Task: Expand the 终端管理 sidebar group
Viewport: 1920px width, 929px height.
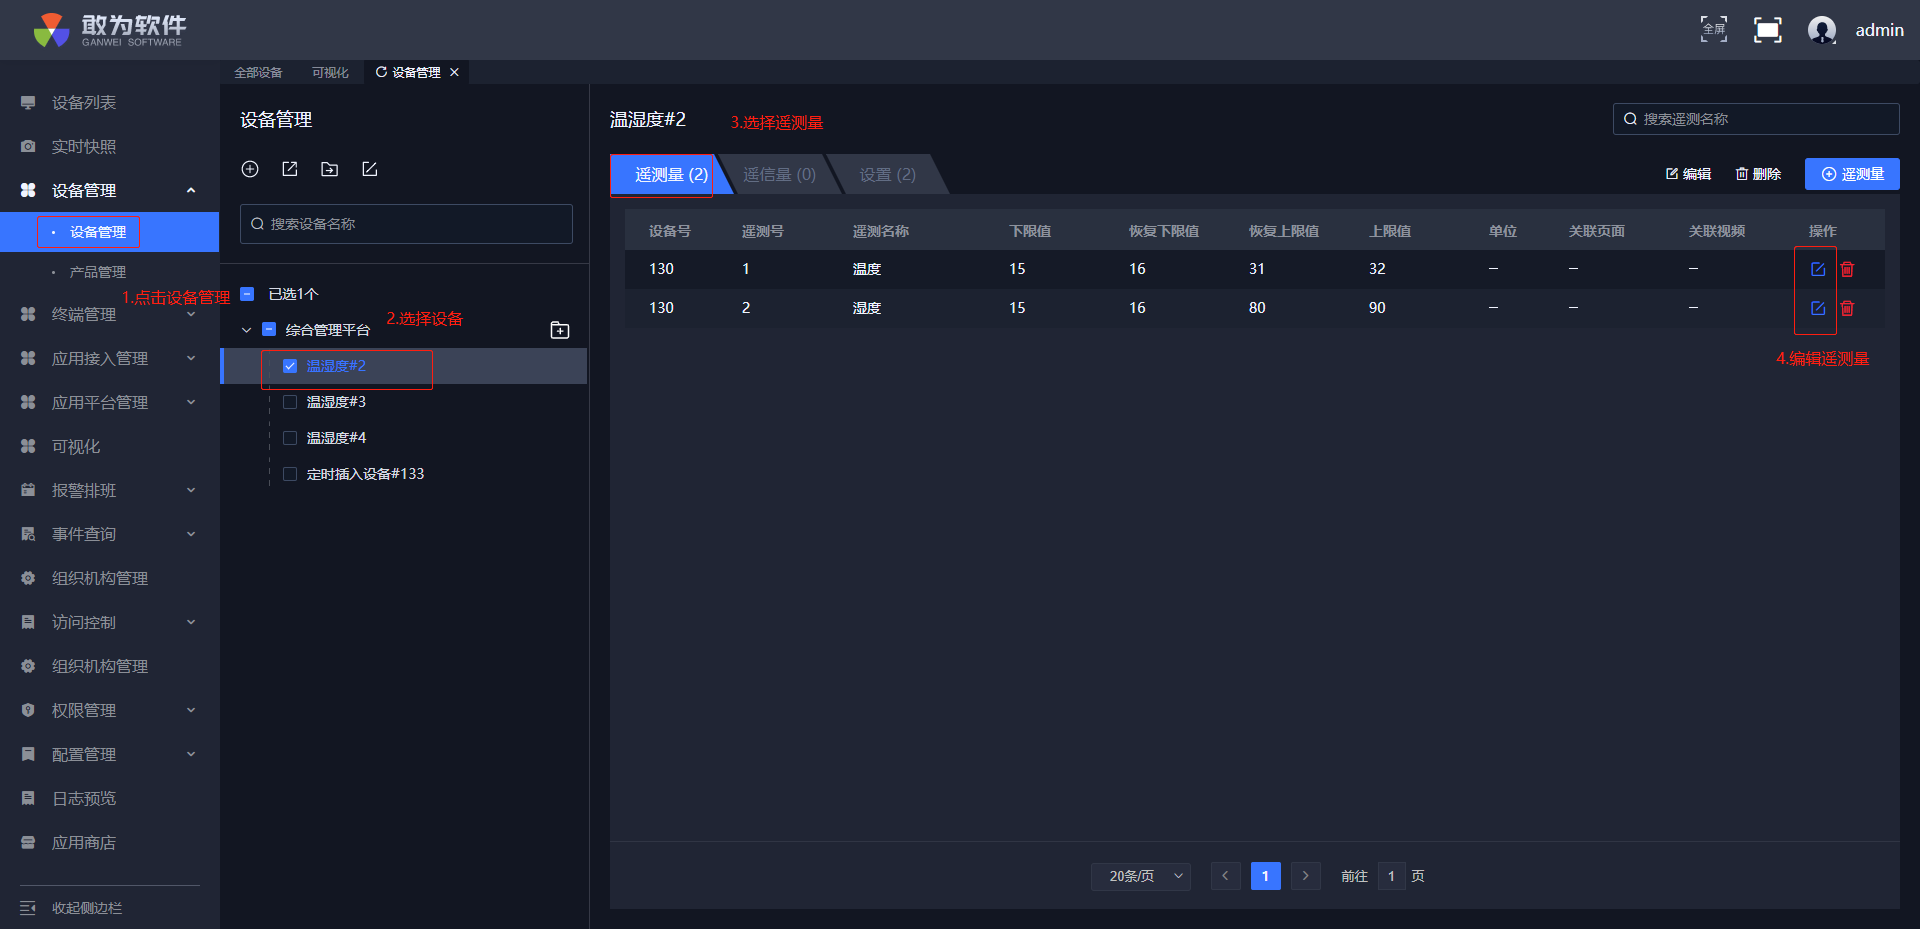Action: click(191, 315)
